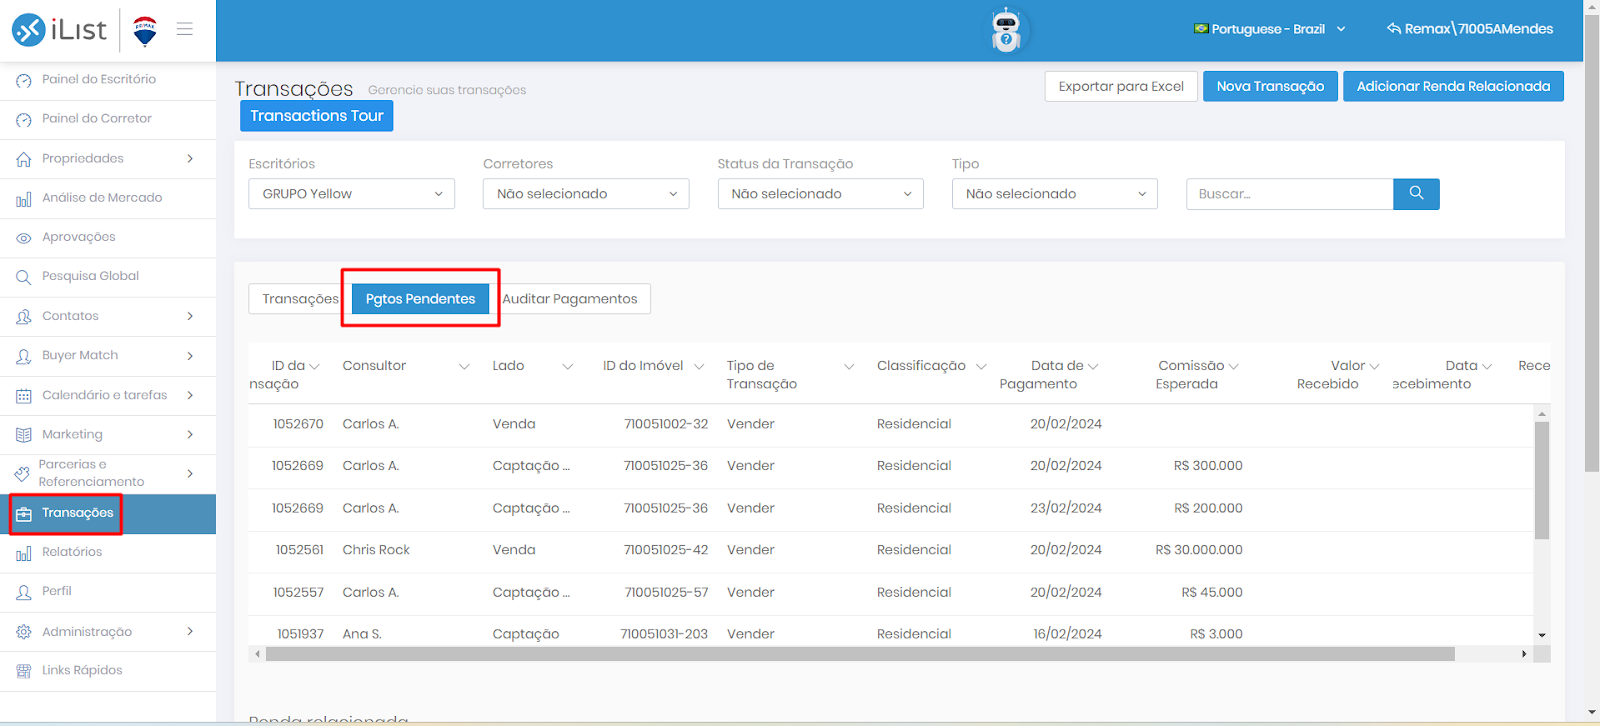Open the Tipo filter dropdown

pos(1055,194)
